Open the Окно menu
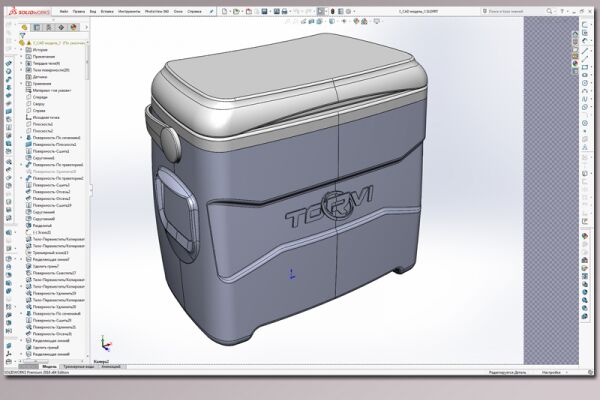 [178, 11]
